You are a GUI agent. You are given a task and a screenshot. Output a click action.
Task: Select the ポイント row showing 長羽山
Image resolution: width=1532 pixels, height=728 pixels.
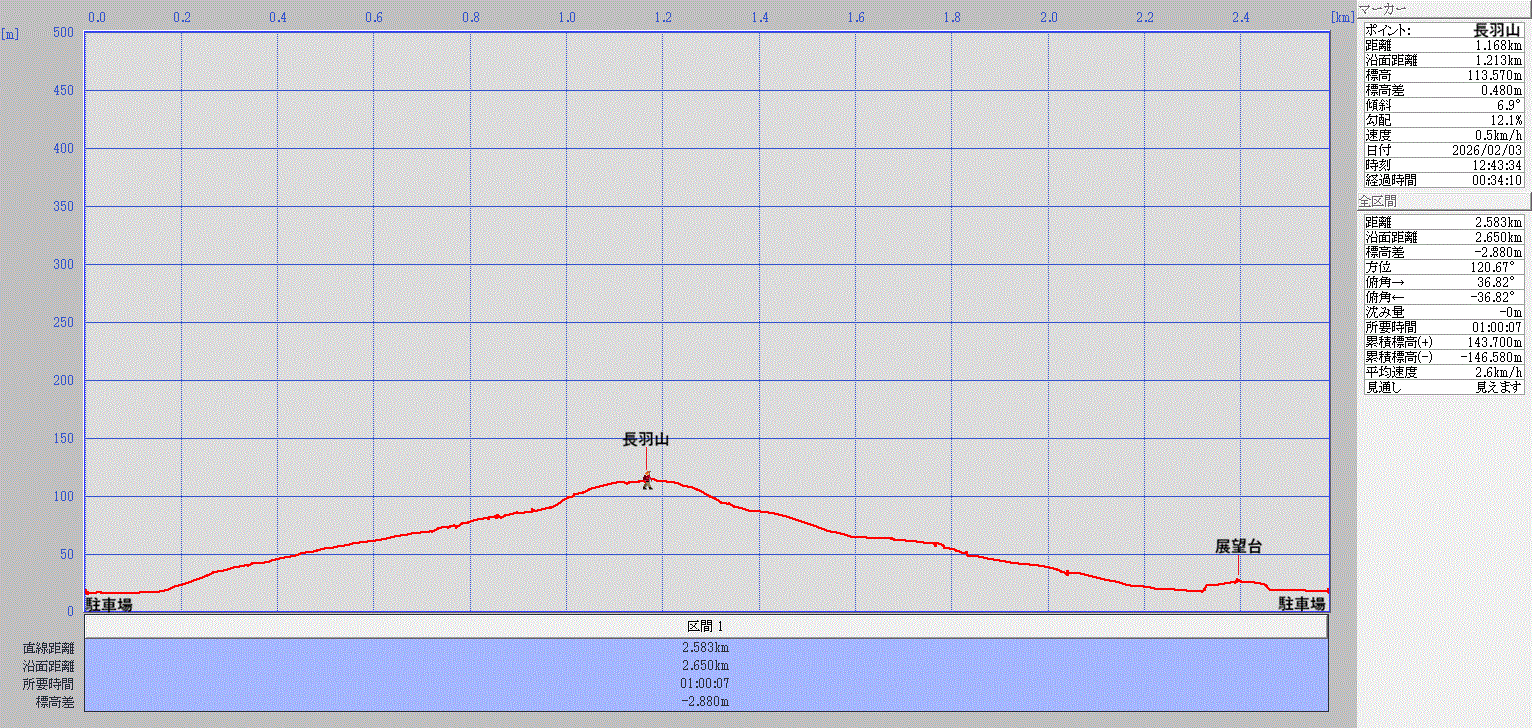coord(1443,30)
